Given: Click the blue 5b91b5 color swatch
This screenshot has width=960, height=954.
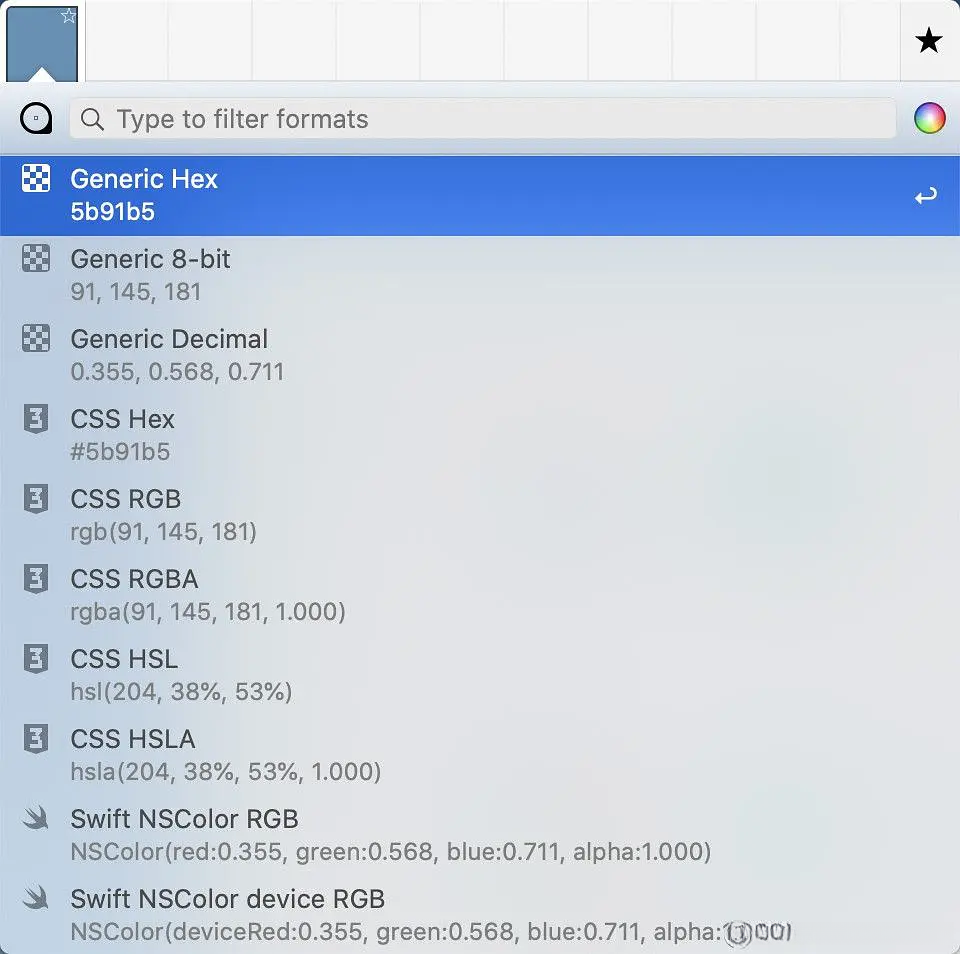Looking at the screenshot, I should click(42, 43).
